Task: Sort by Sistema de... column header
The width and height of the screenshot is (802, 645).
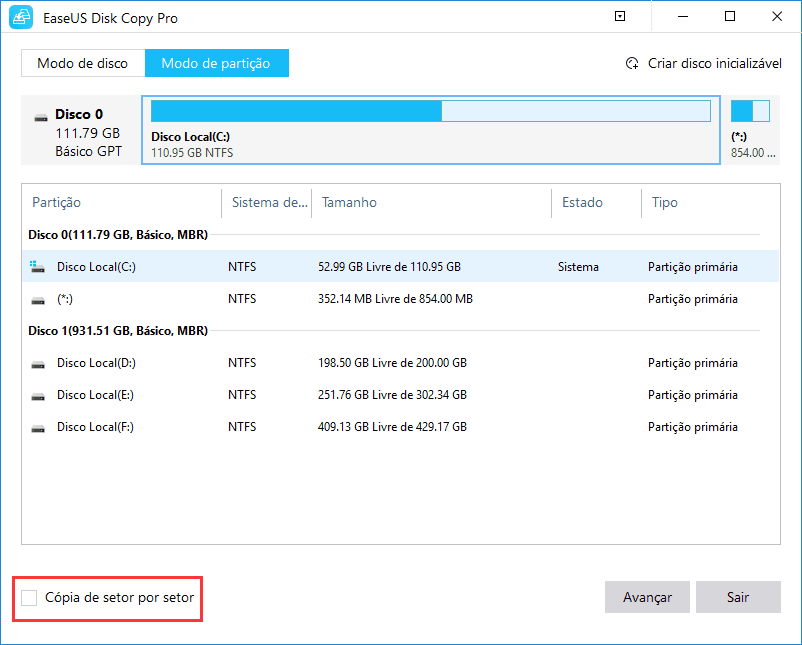Action: (270, 203)
